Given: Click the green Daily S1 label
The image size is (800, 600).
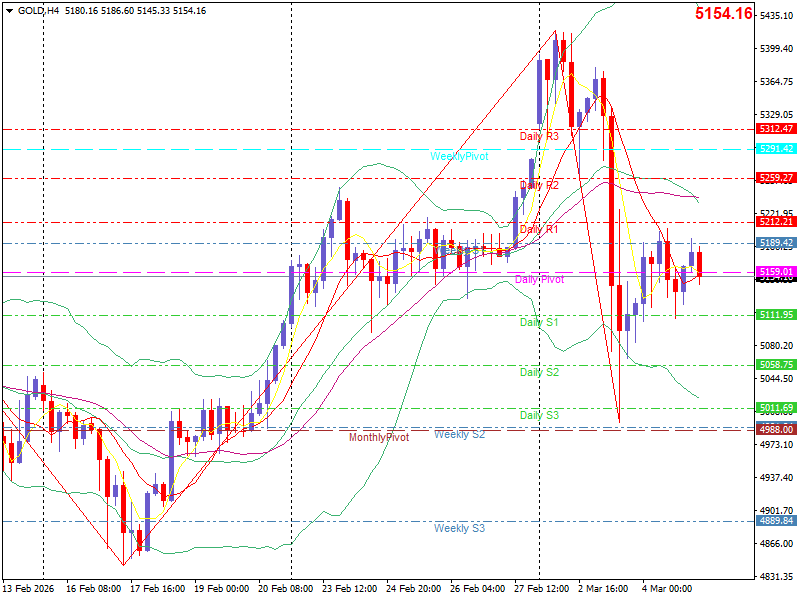Looking at the screenshot, I should (x=539, y=322).
